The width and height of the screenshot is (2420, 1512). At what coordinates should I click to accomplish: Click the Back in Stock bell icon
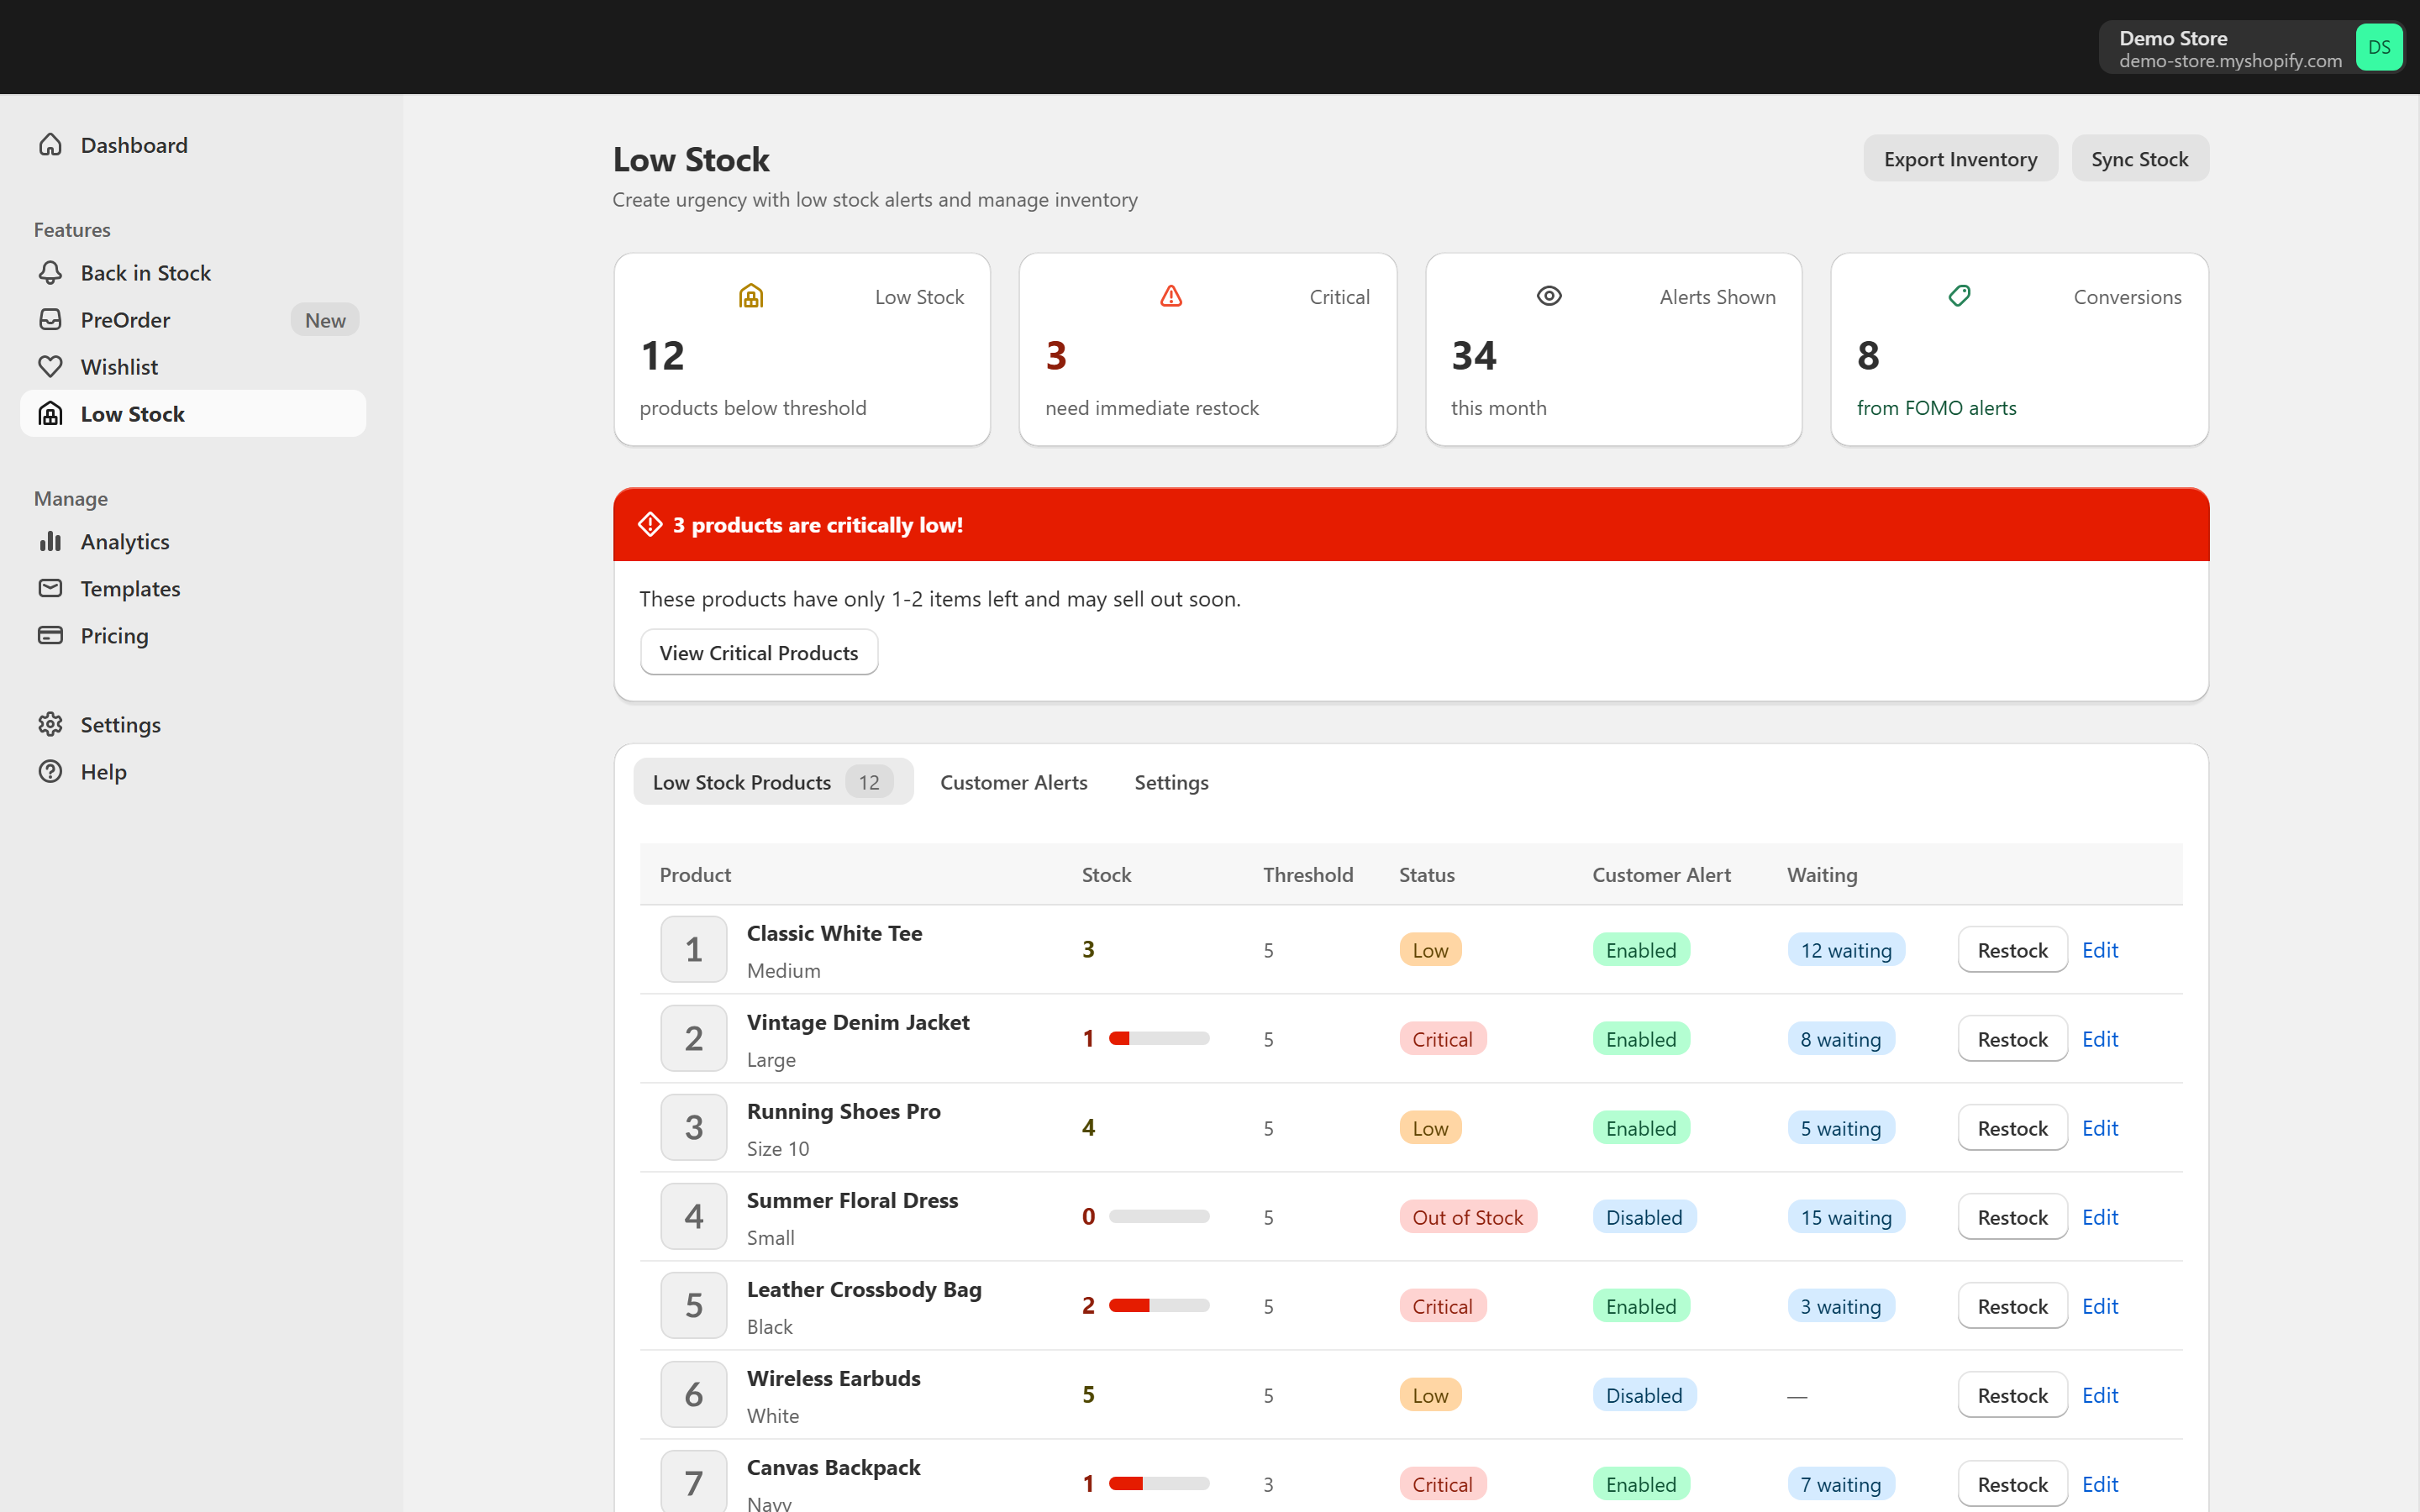(x=50, y=273)
